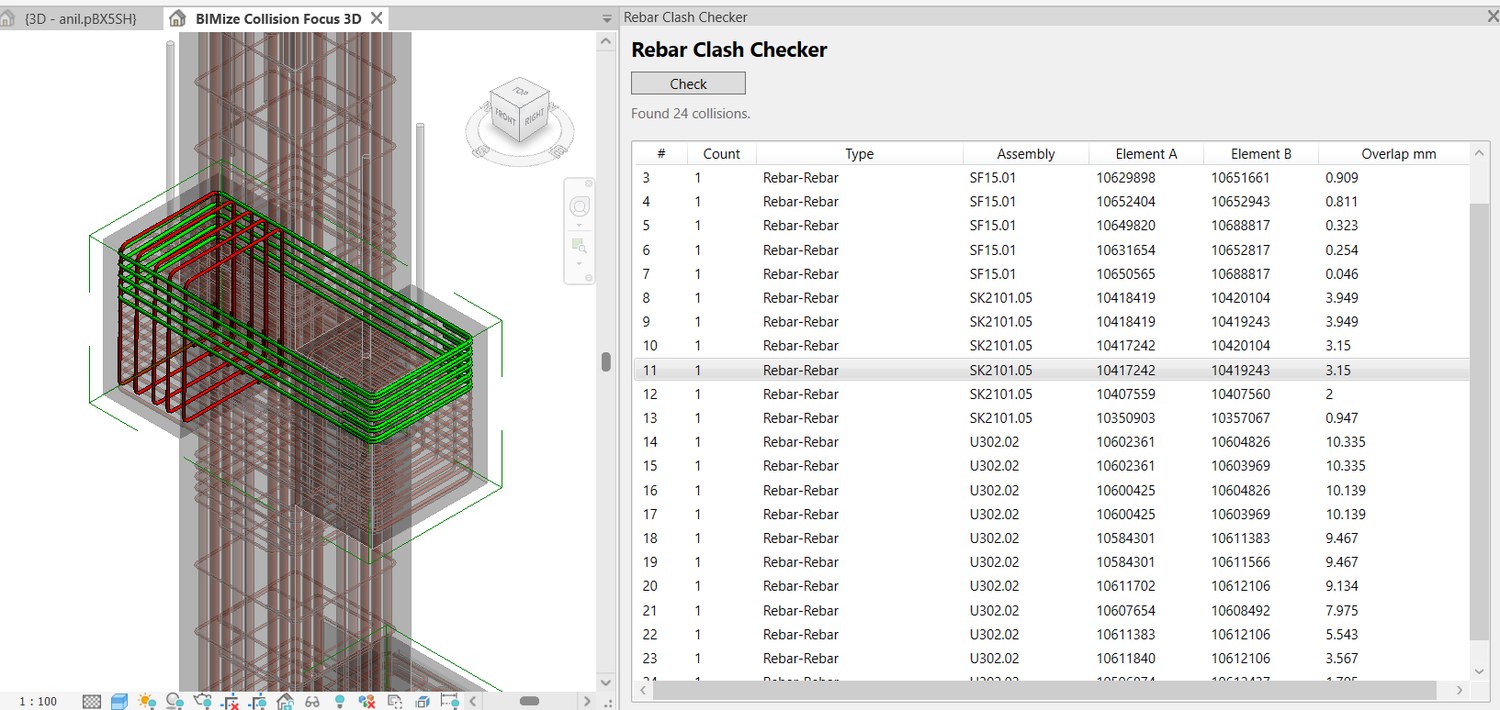Click the 1 : 100 view scale
The width and height of the screenshot is (1500, 710).
click(38, 701)
